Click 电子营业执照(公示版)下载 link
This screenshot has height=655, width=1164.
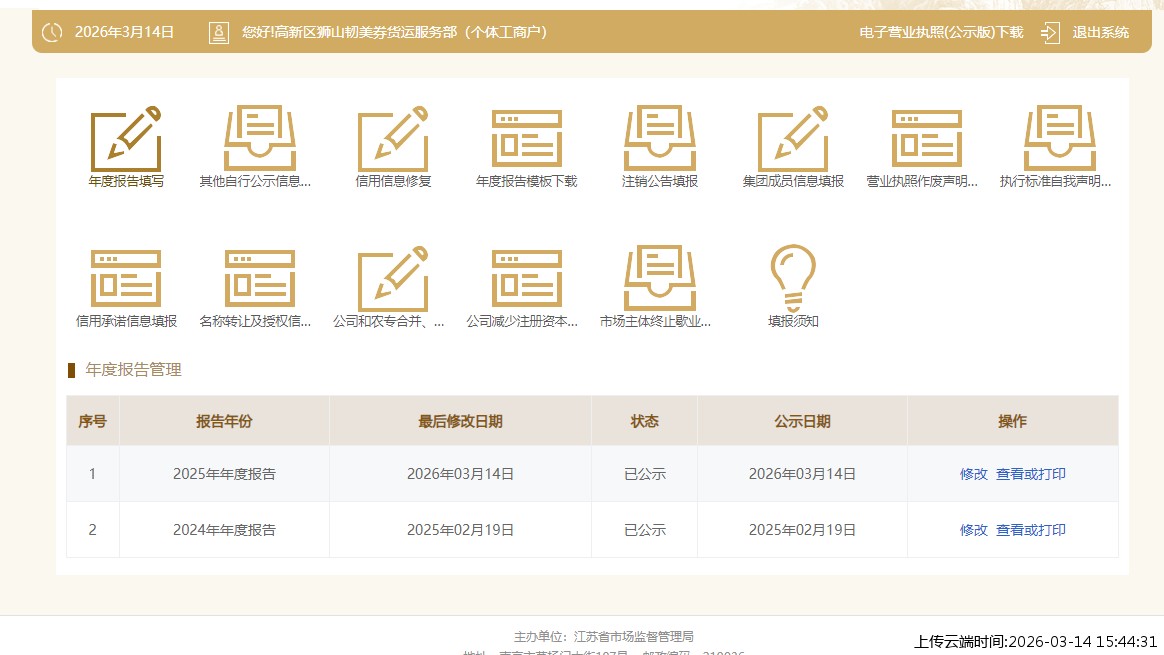click(x=941, y=32)
